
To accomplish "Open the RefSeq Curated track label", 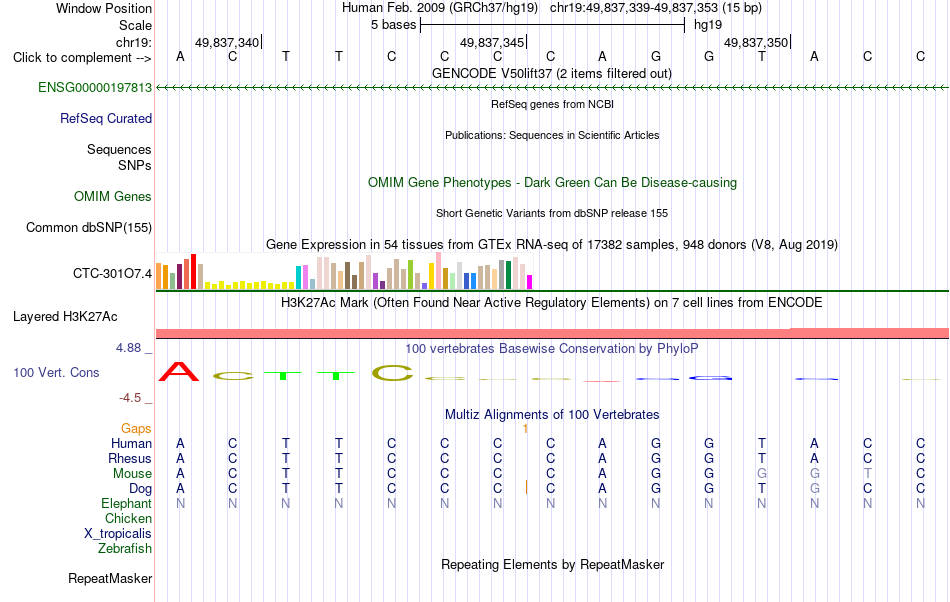I will coord(106,119).
